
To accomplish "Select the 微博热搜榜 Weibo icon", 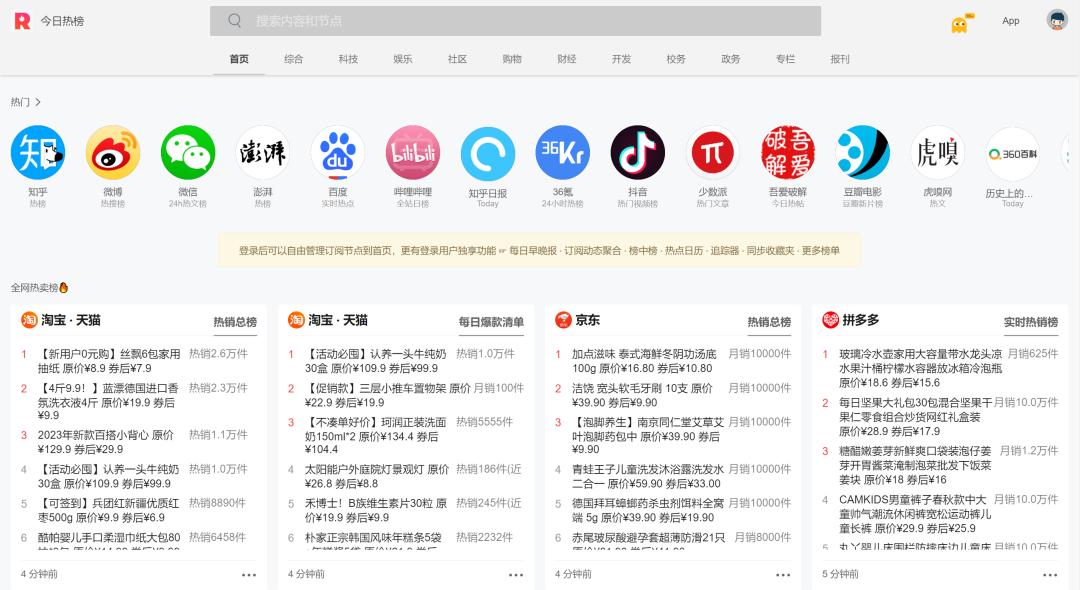I will [x=112, y=150].
